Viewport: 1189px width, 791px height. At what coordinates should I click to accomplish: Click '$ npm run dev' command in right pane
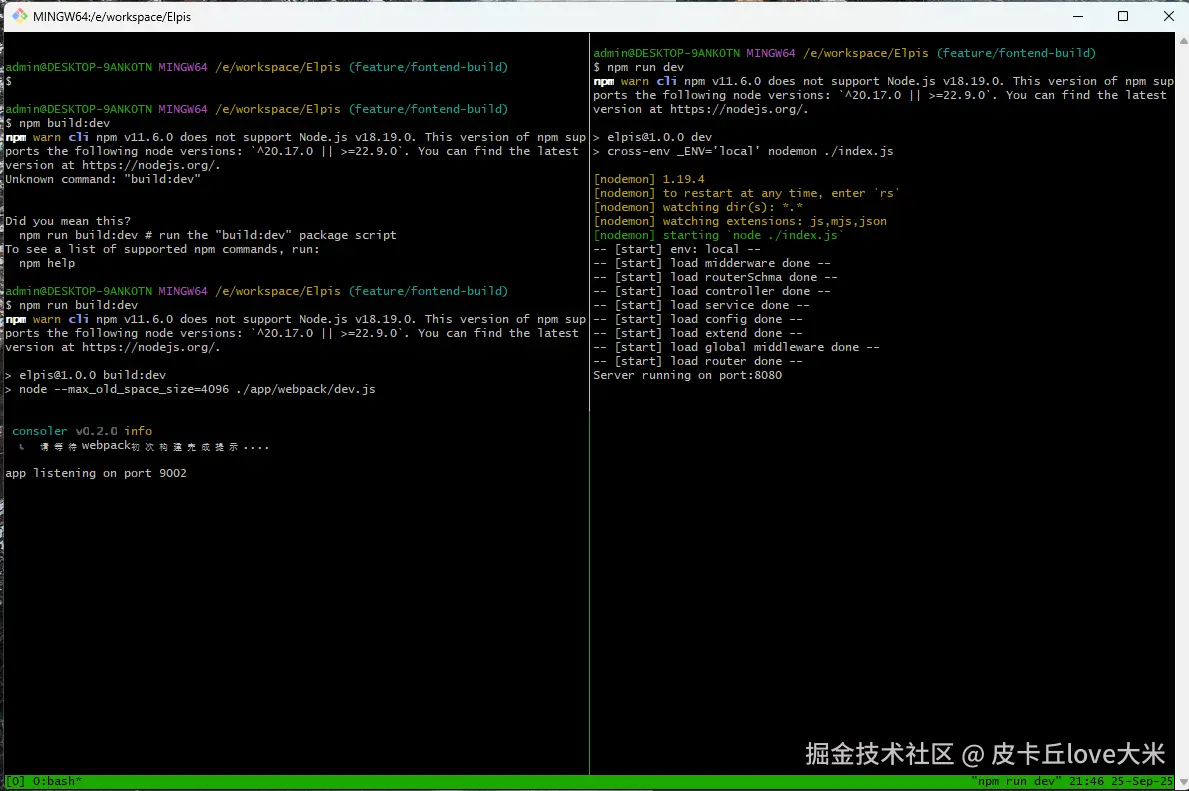click(x=638, y=67)
